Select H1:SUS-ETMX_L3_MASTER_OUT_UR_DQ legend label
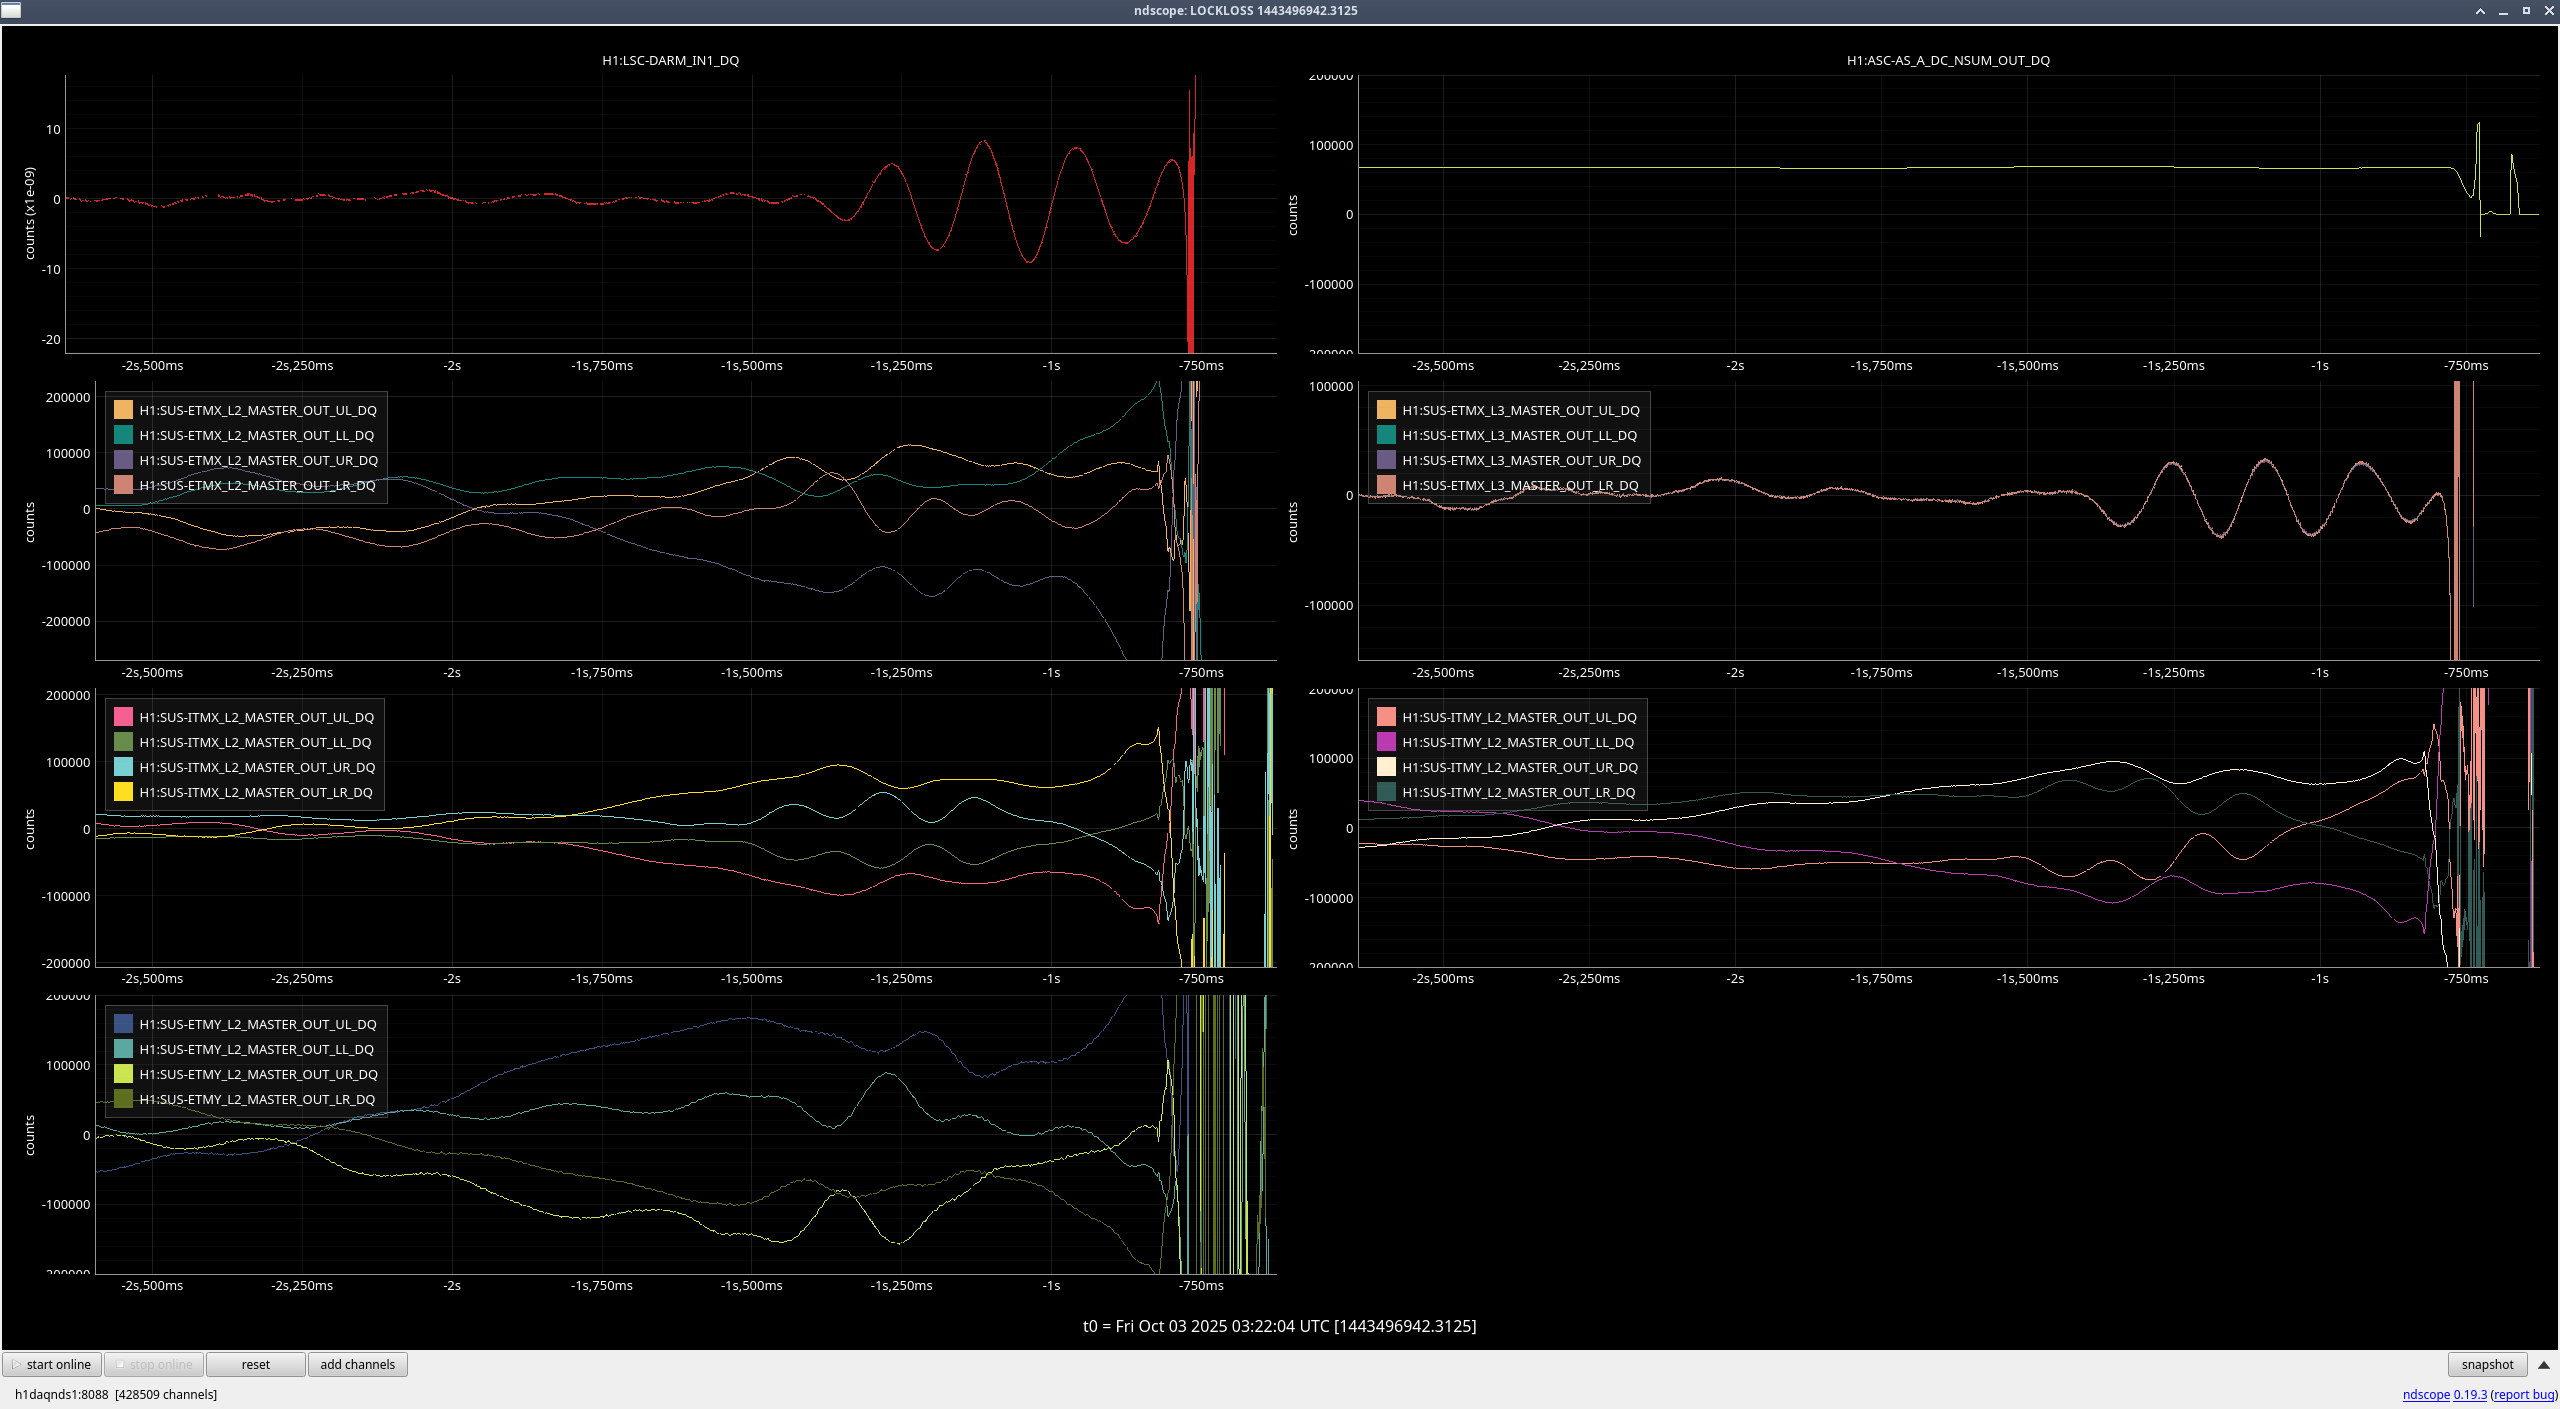Screen dimensions: 2560x1409 [1521, 460]
